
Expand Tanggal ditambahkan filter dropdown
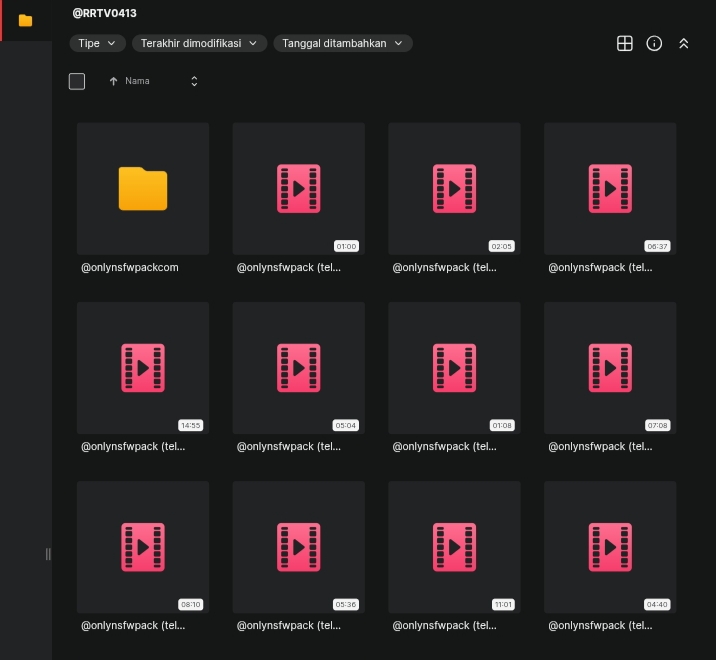point(343,43)
